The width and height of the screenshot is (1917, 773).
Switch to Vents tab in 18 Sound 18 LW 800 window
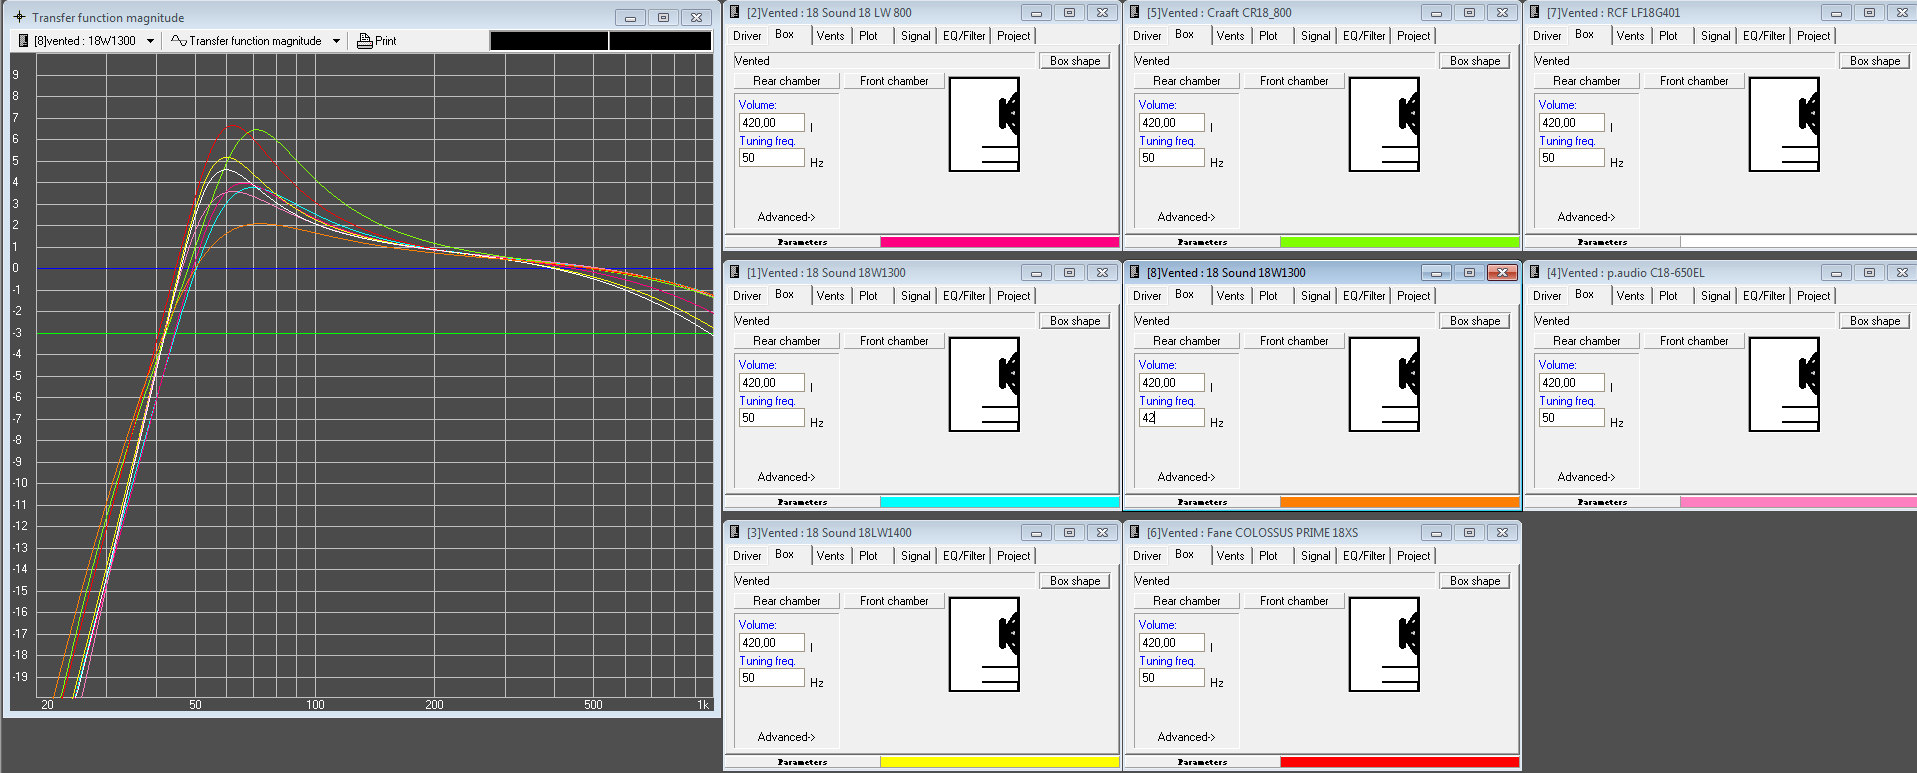(x=830, y=36)
